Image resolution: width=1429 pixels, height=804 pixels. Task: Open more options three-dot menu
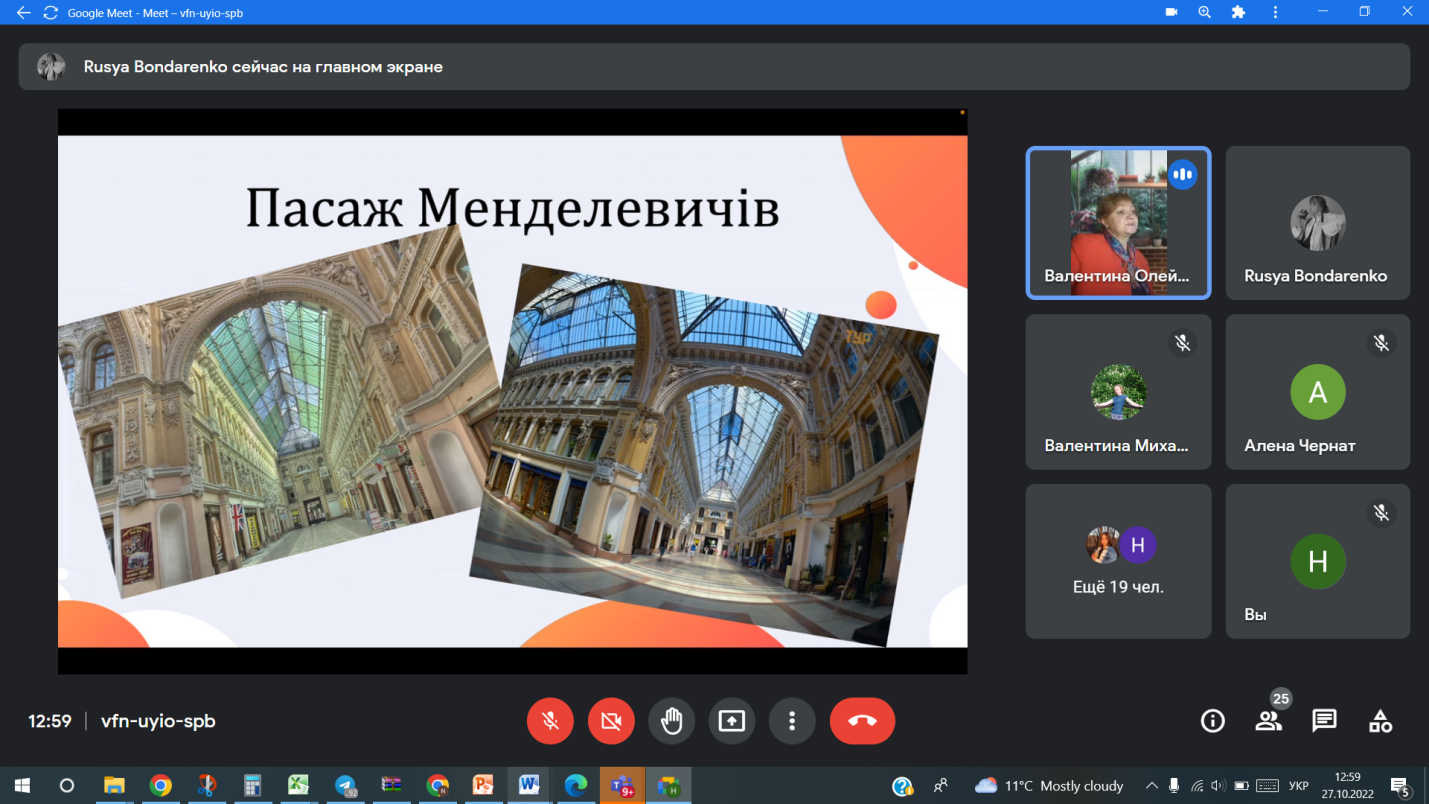coord(792,721)
